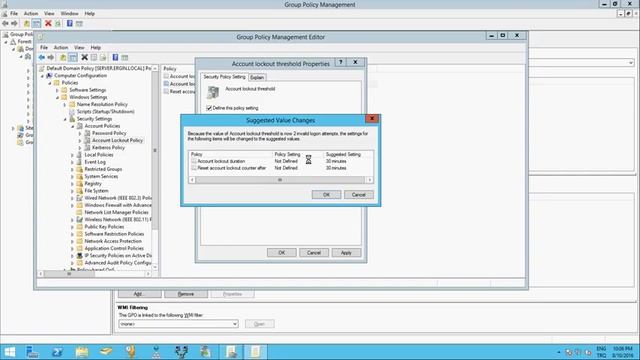Select Kerberos Policy in the tree
Screen dimensions: 640x360
(x=108, y=148)
